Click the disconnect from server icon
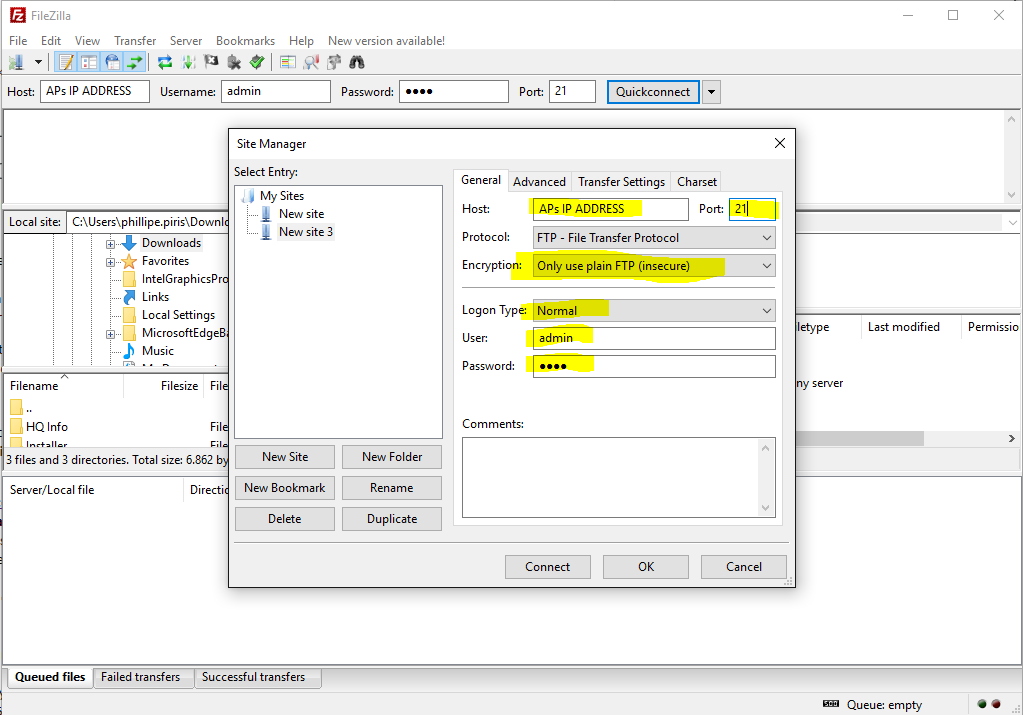This screenshot has height=715, width=1023. tap(234, 62)
